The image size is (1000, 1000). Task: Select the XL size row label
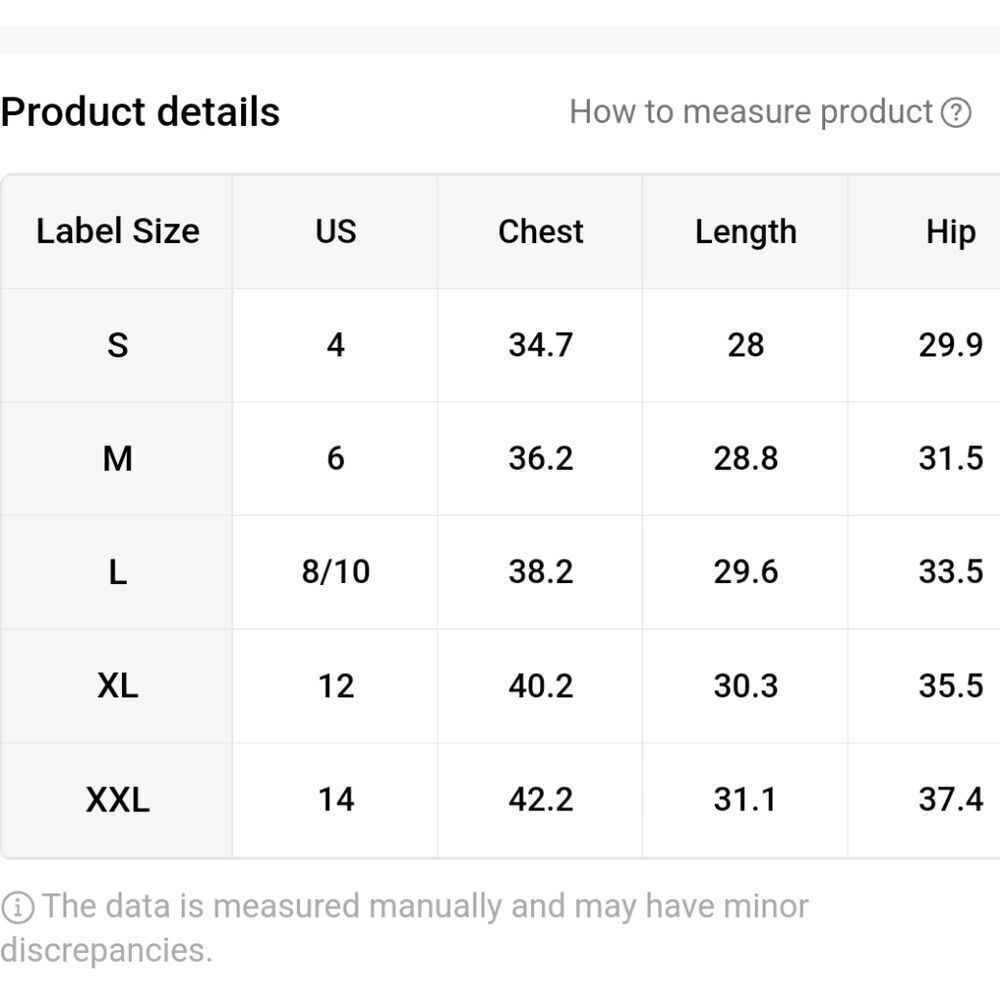click(118, 686)
